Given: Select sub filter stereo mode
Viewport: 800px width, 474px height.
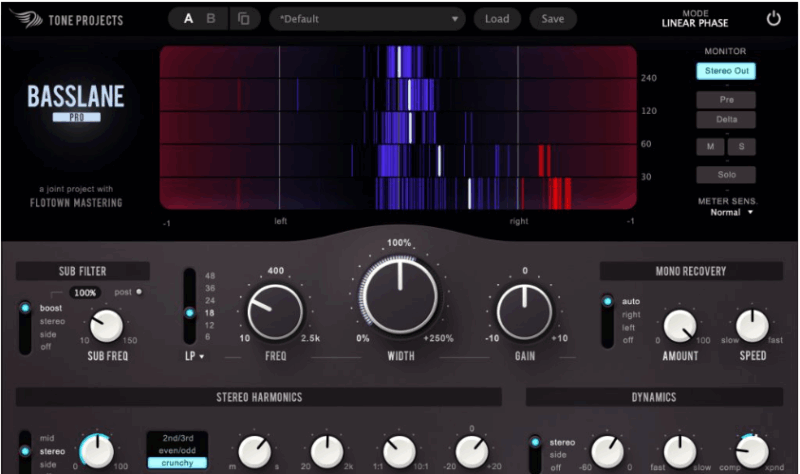Looking at the screenshot, I should point(52,321).
